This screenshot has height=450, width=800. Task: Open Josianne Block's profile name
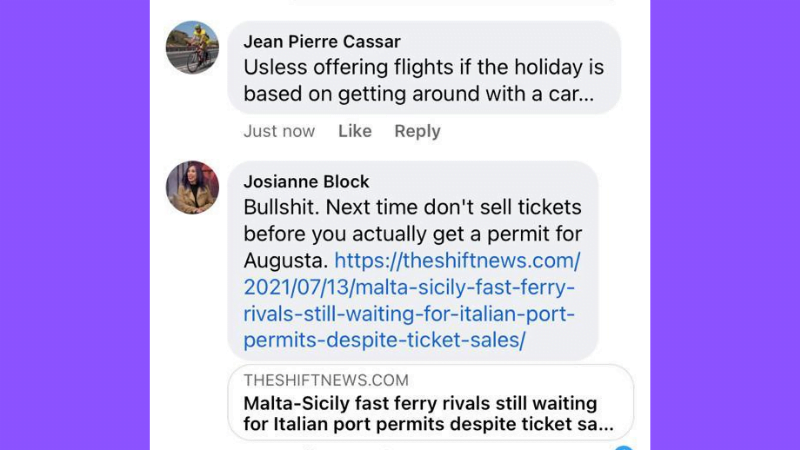[x=306, y=182]
